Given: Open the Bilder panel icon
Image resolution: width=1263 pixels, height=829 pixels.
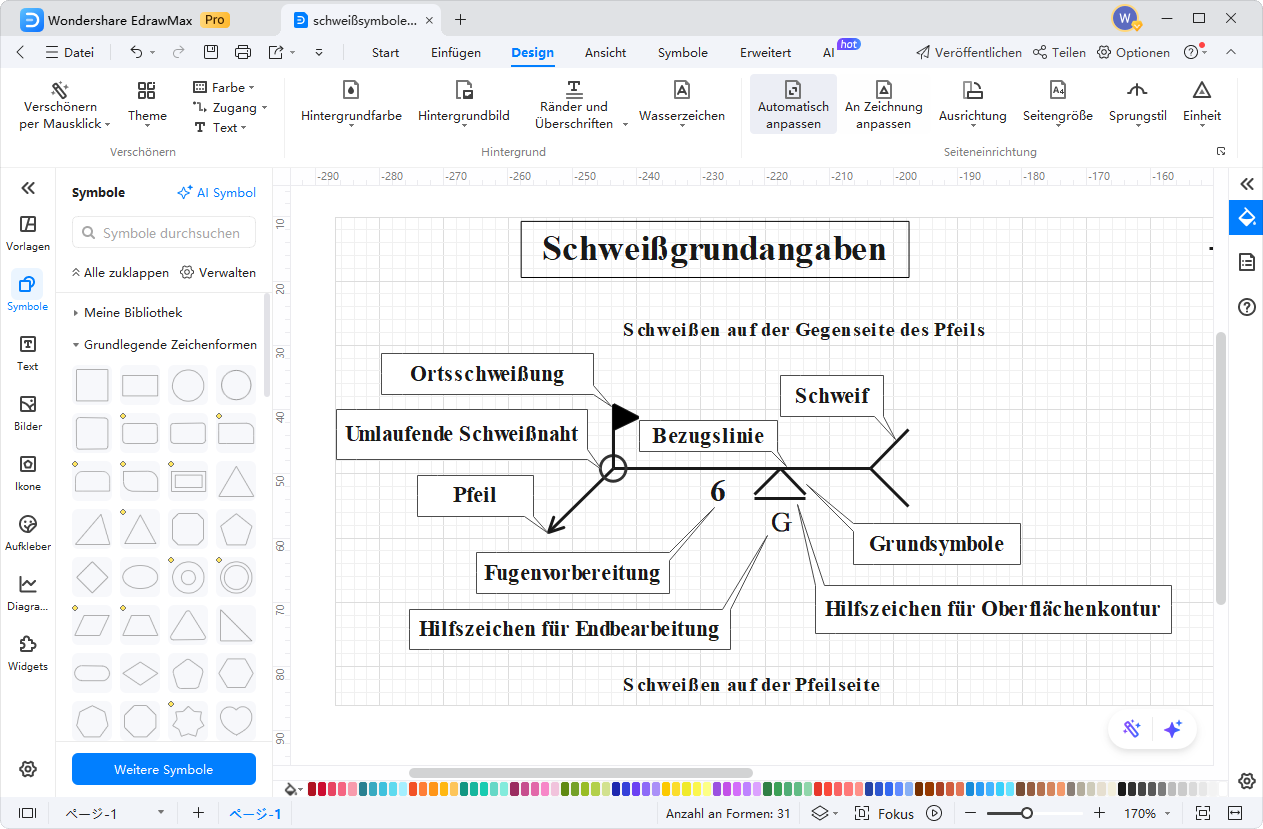Looking at the screenshot, I should [x=28, y=412].
